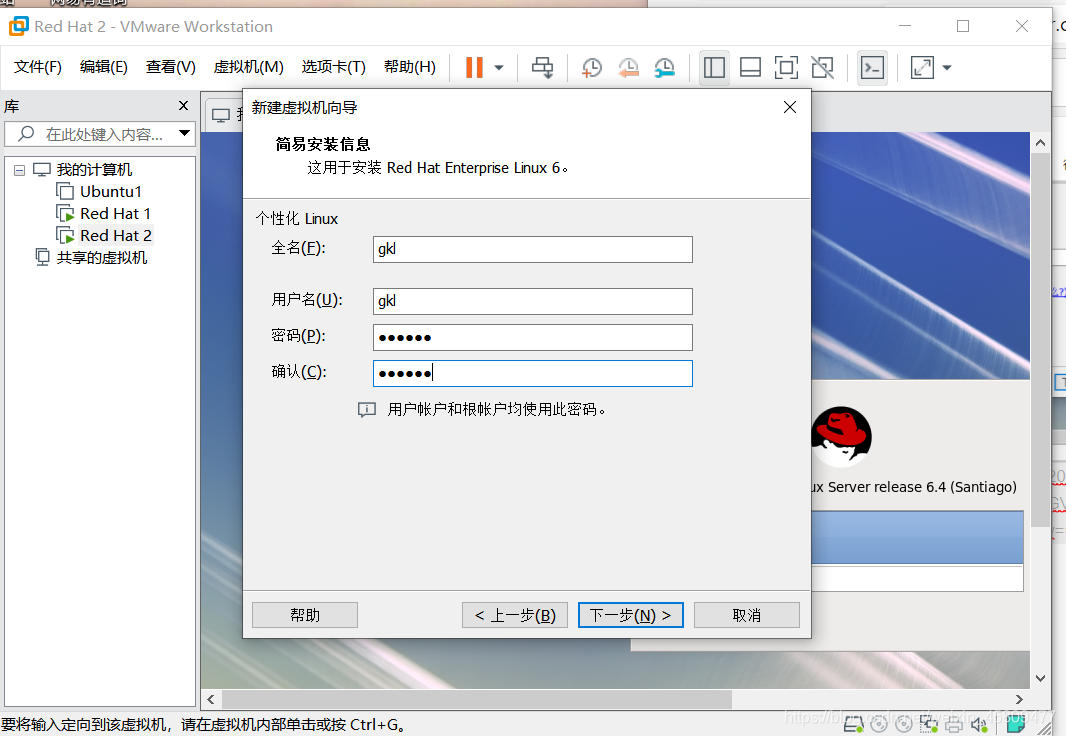Click the send Ctrl+Alt+Del toolbar icon

542,67
